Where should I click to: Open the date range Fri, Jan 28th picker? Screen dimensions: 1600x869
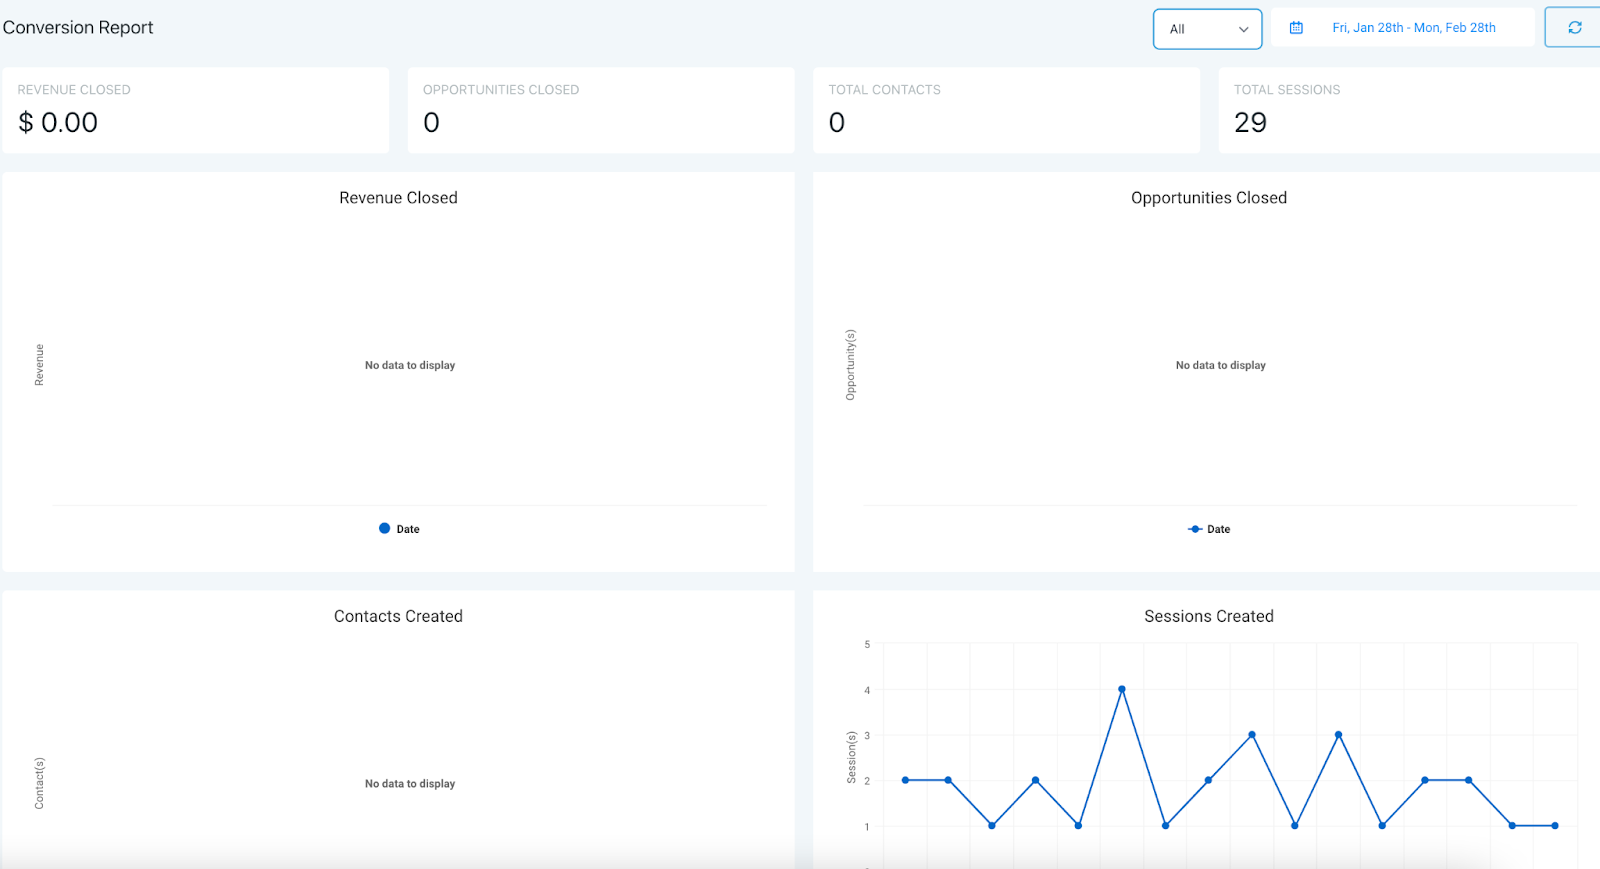click(x=1413, y=28)
